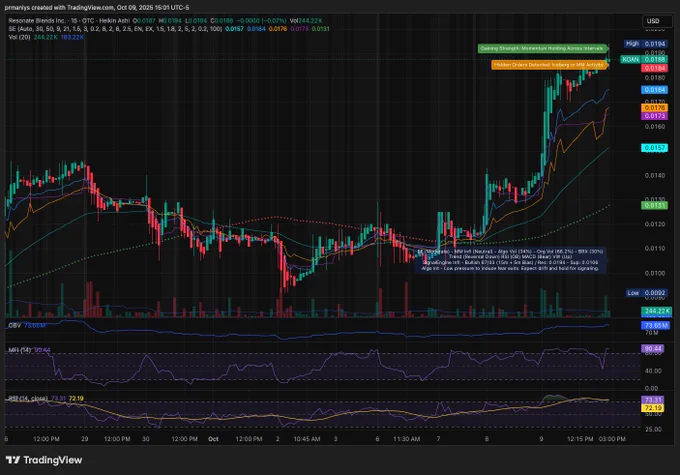Click the 73.31 RSI axis label
The width and height of the screenshot is (680, 475).
pyautogui.click(x=653, y=400)
